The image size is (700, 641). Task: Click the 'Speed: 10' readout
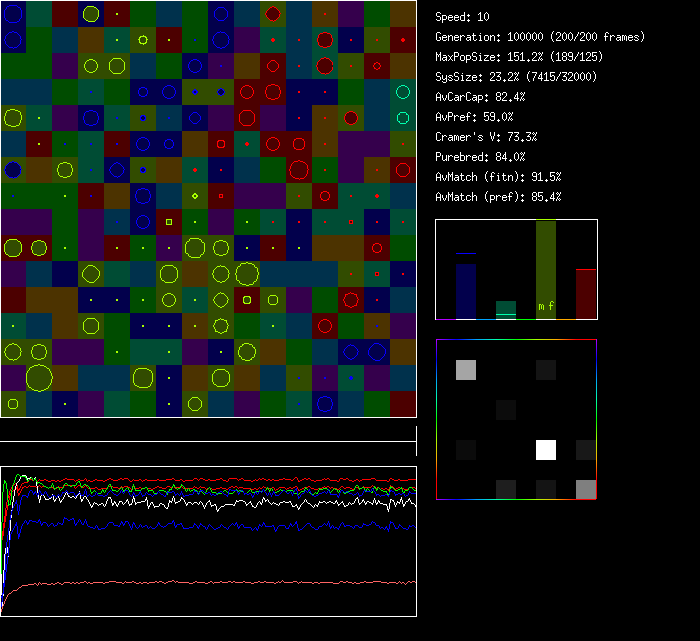pos(462,17)
